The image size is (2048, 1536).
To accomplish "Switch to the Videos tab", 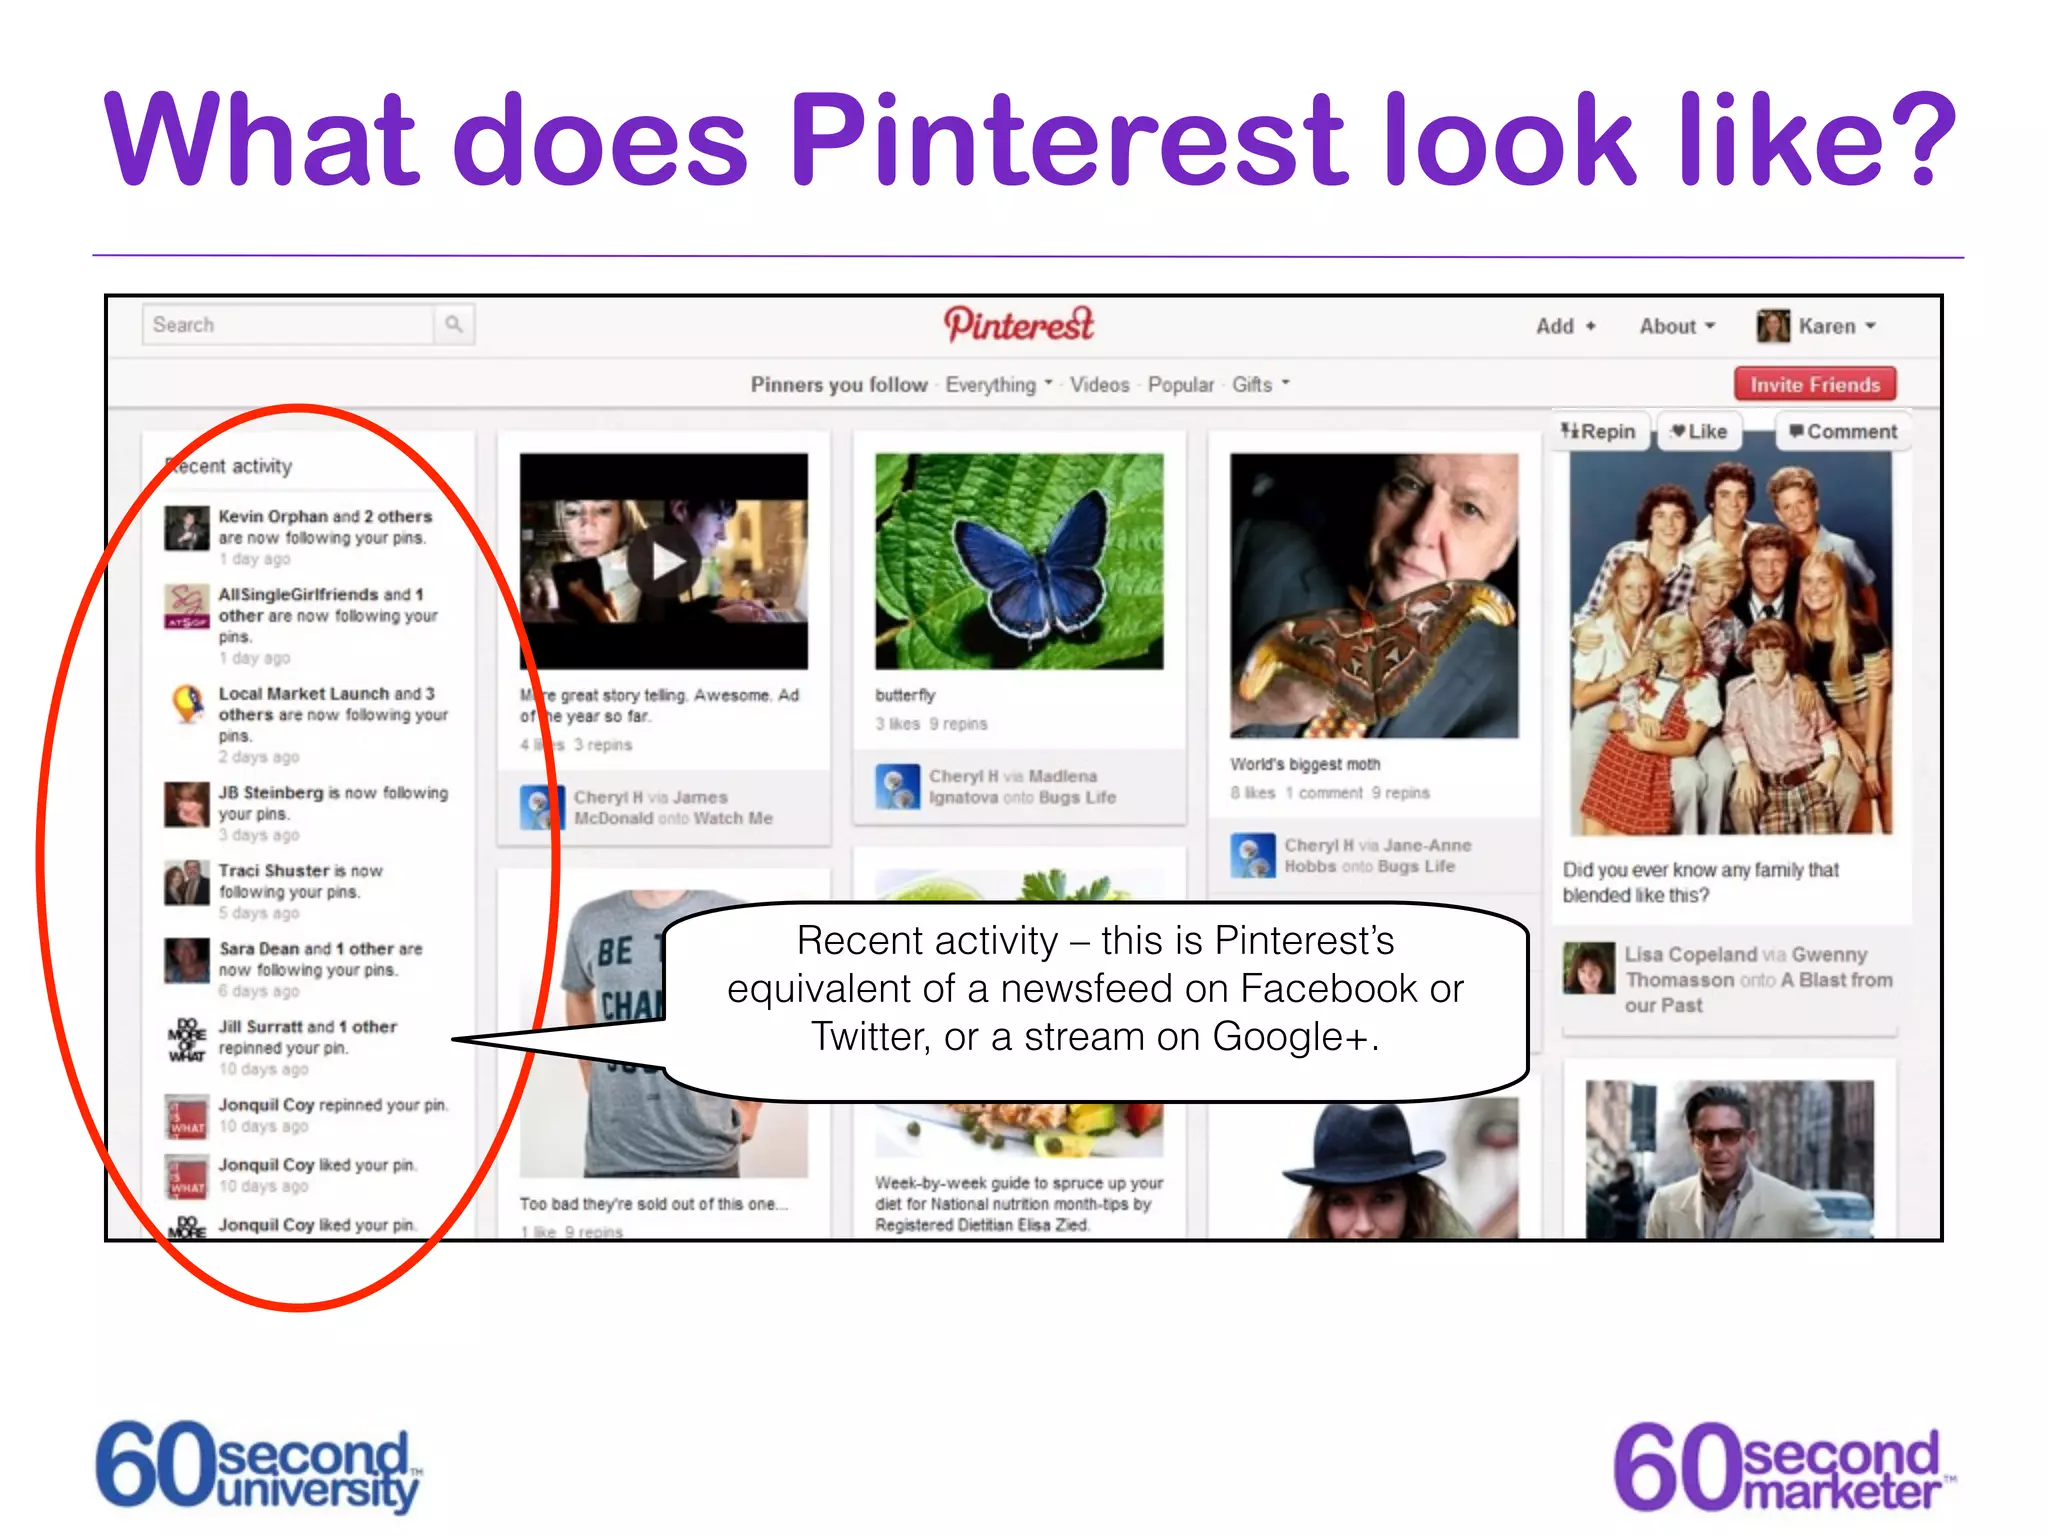I will pyautogui.click(x=1099, y=385).
